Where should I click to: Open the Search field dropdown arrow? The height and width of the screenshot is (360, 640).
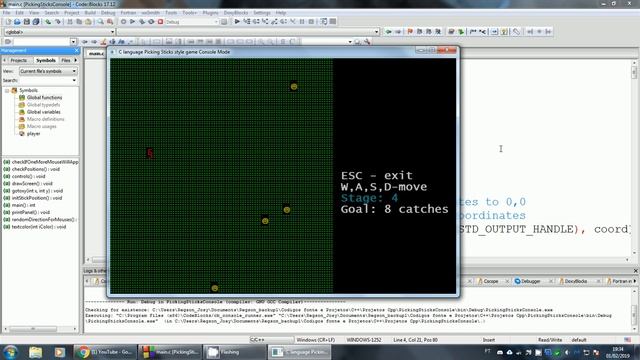[x=74, y=80]
